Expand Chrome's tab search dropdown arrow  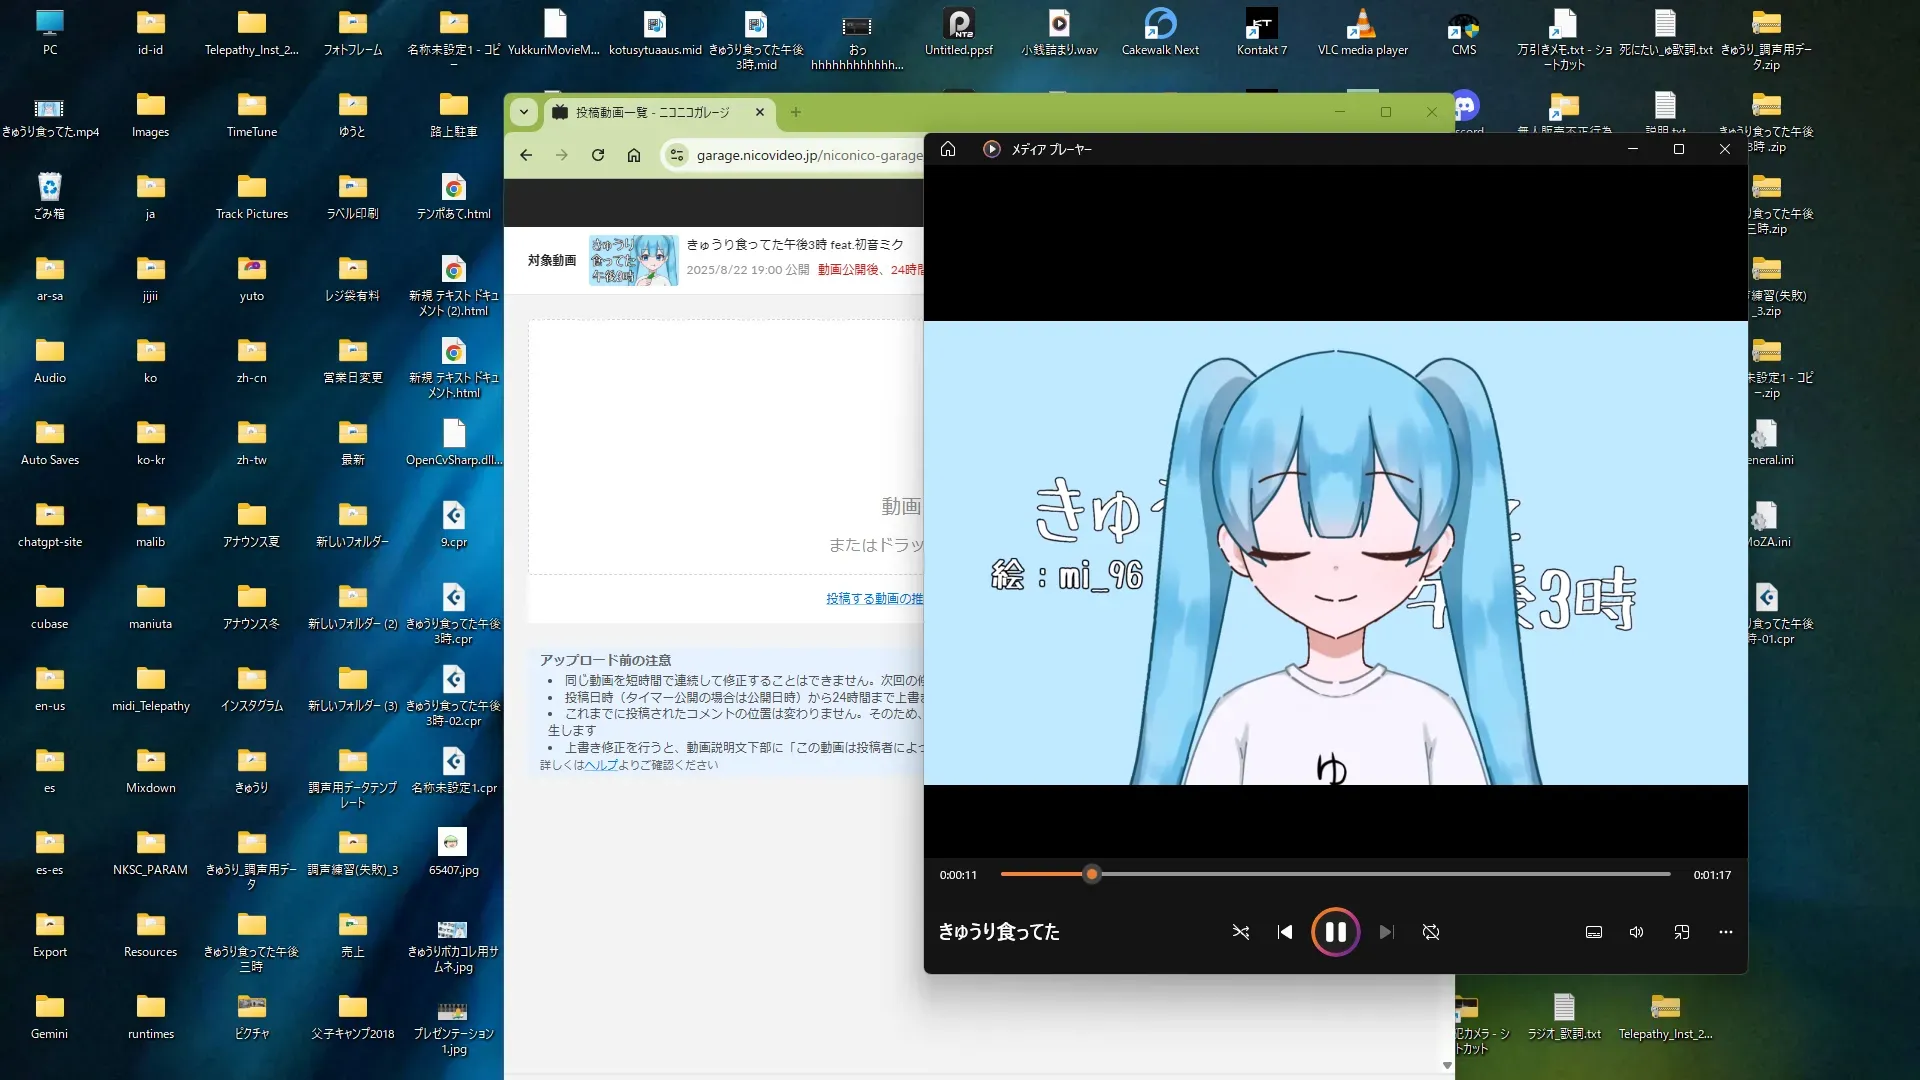point(524,112)
